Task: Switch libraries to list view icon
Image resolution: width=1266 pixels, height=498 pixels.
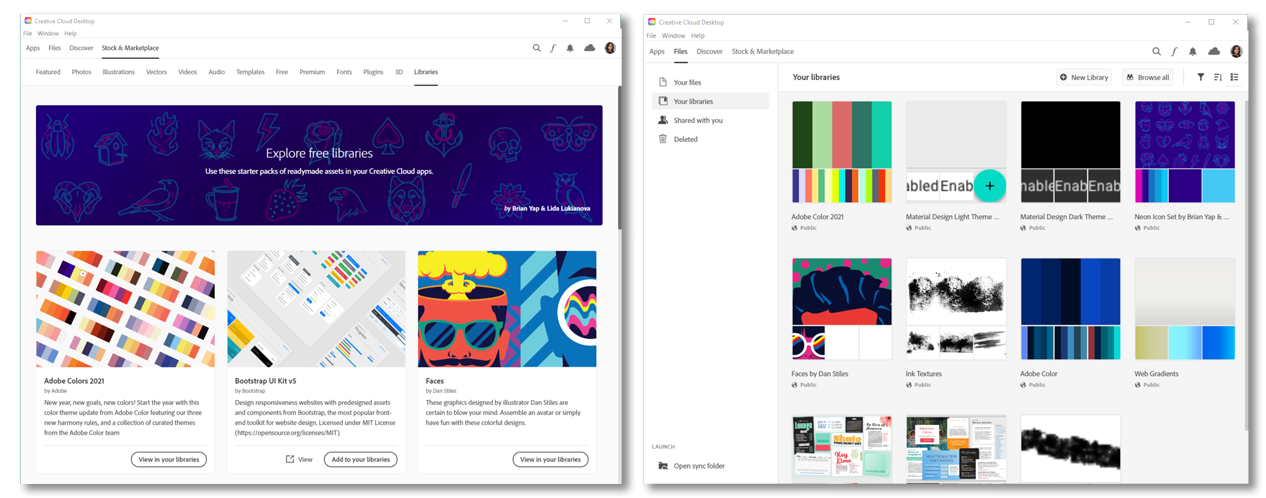Action: coord(1234,77)
